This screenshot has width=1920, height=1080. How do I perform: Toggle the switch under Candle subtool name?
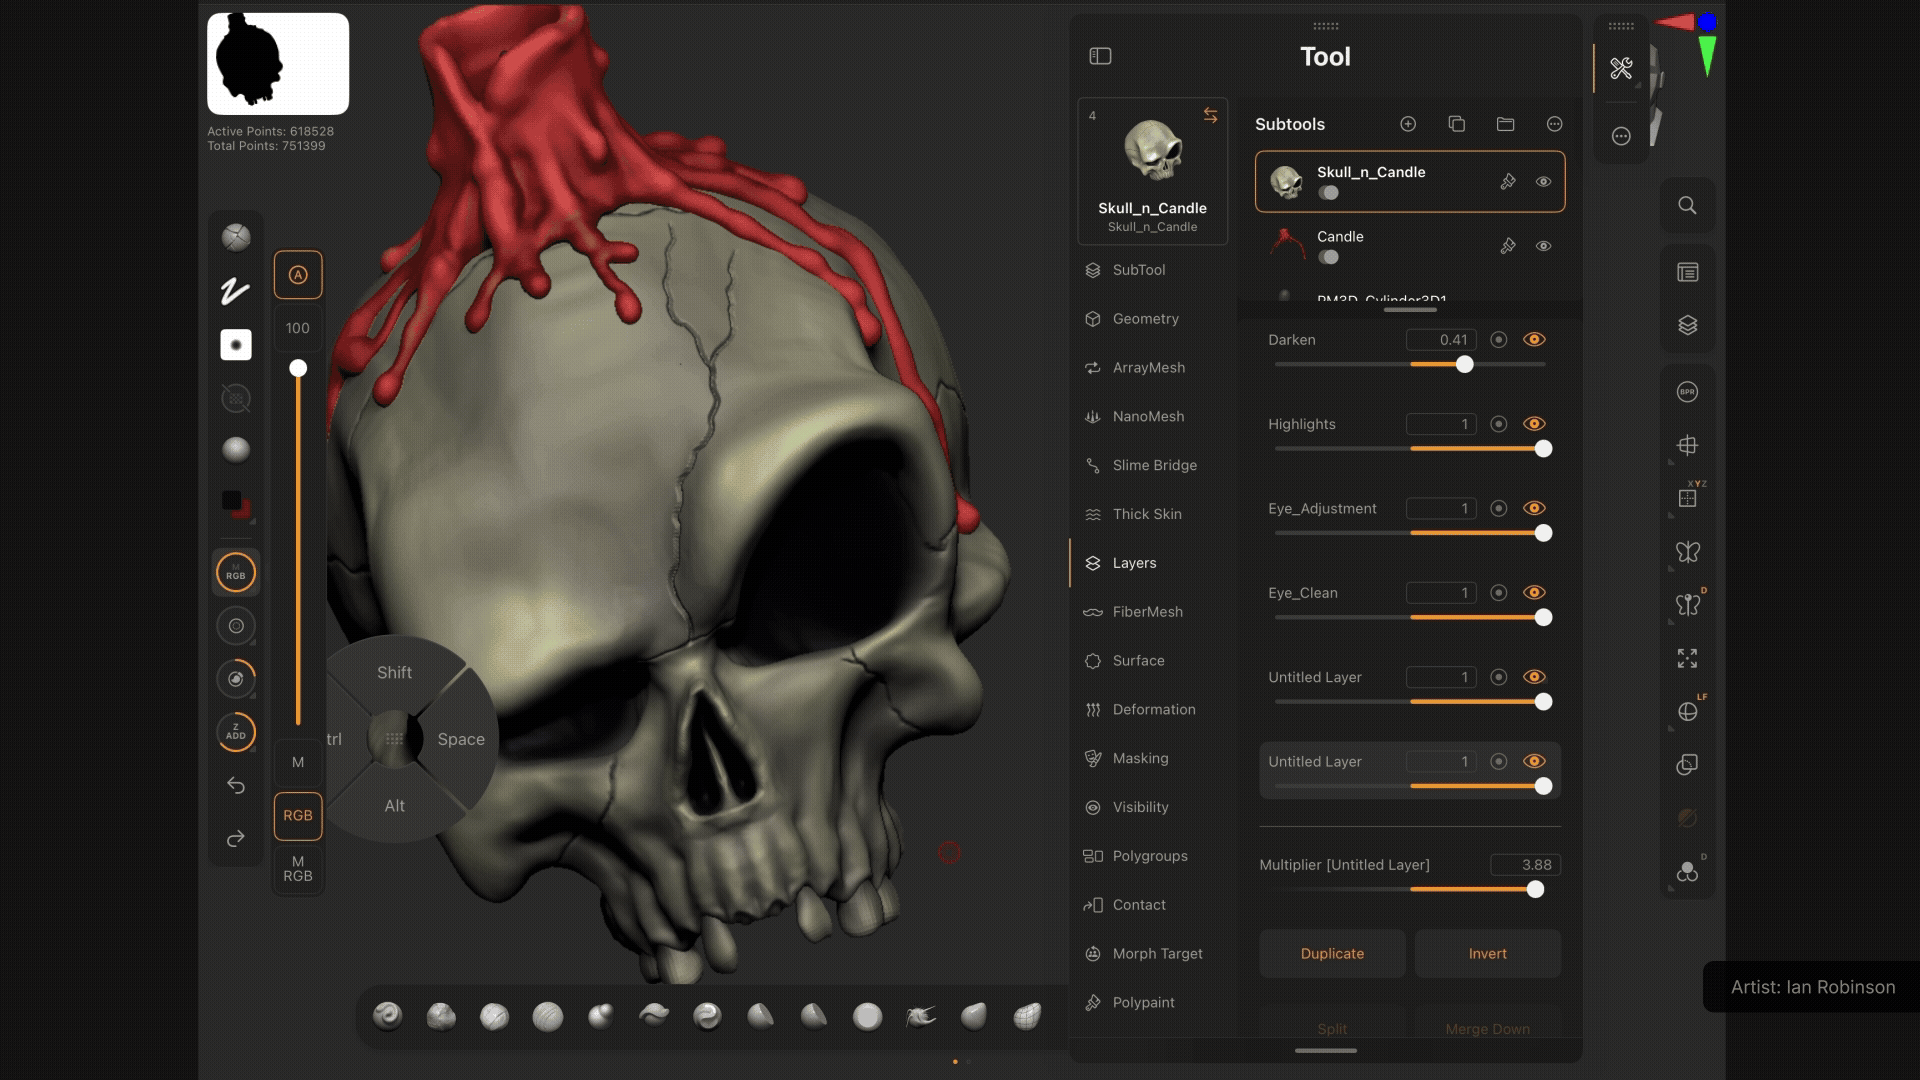click(x=1328, y=257)
